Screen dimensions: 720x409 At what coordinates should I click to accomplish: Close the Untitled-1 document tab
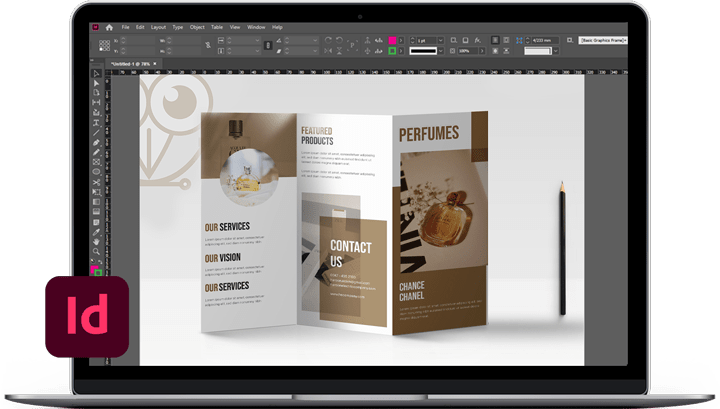(155, 64)
